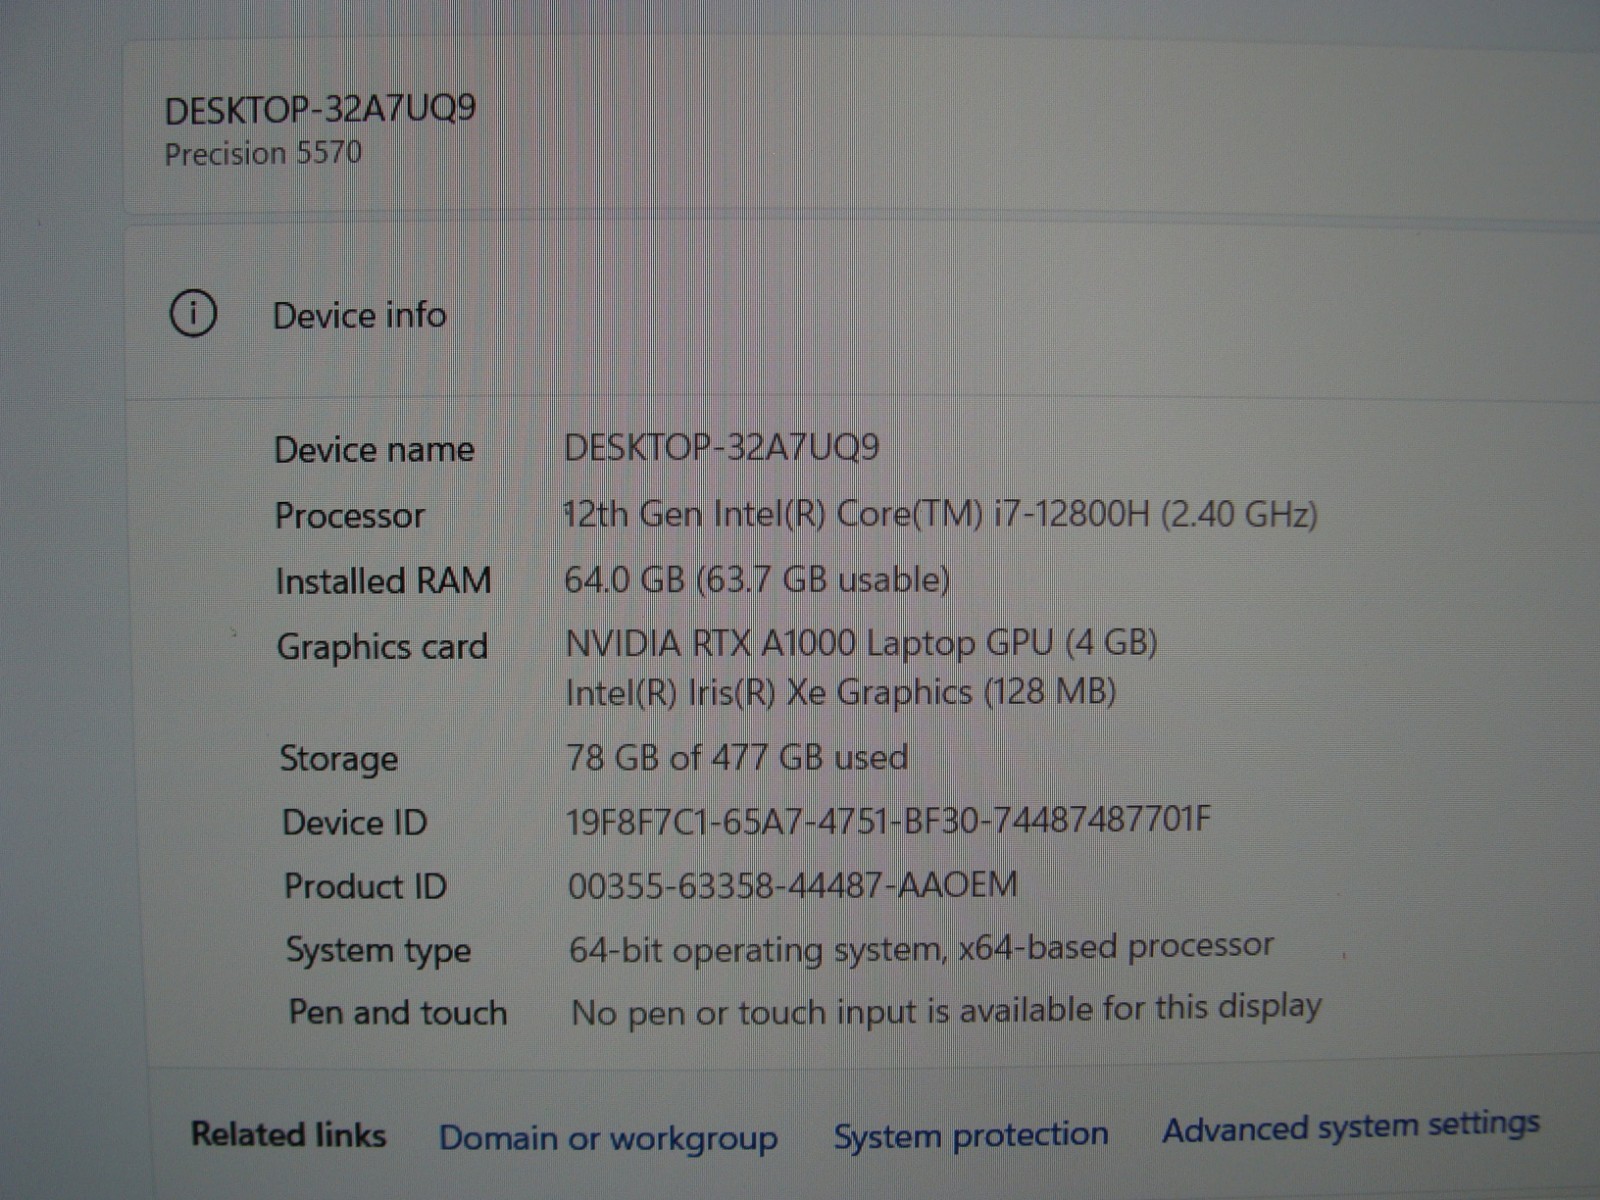Select the 64-bit operating system value
Viewport: 1600px width, 1200px height.
(x=921, y=948)
